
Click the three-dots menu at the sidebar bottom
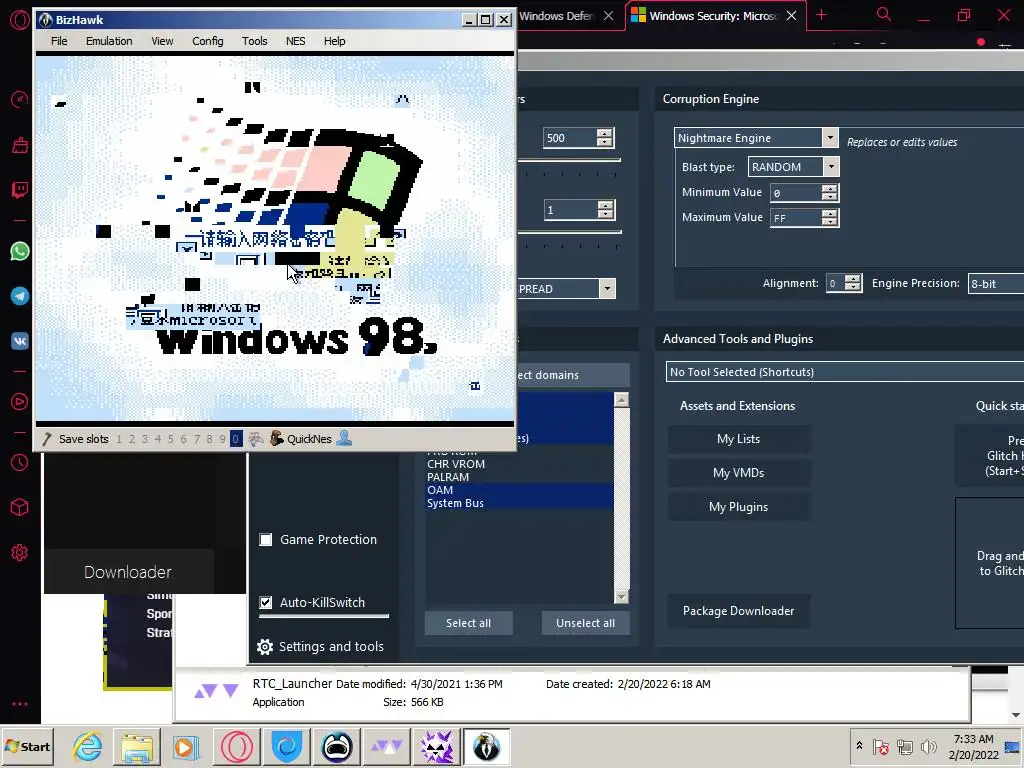click(20, 704)
